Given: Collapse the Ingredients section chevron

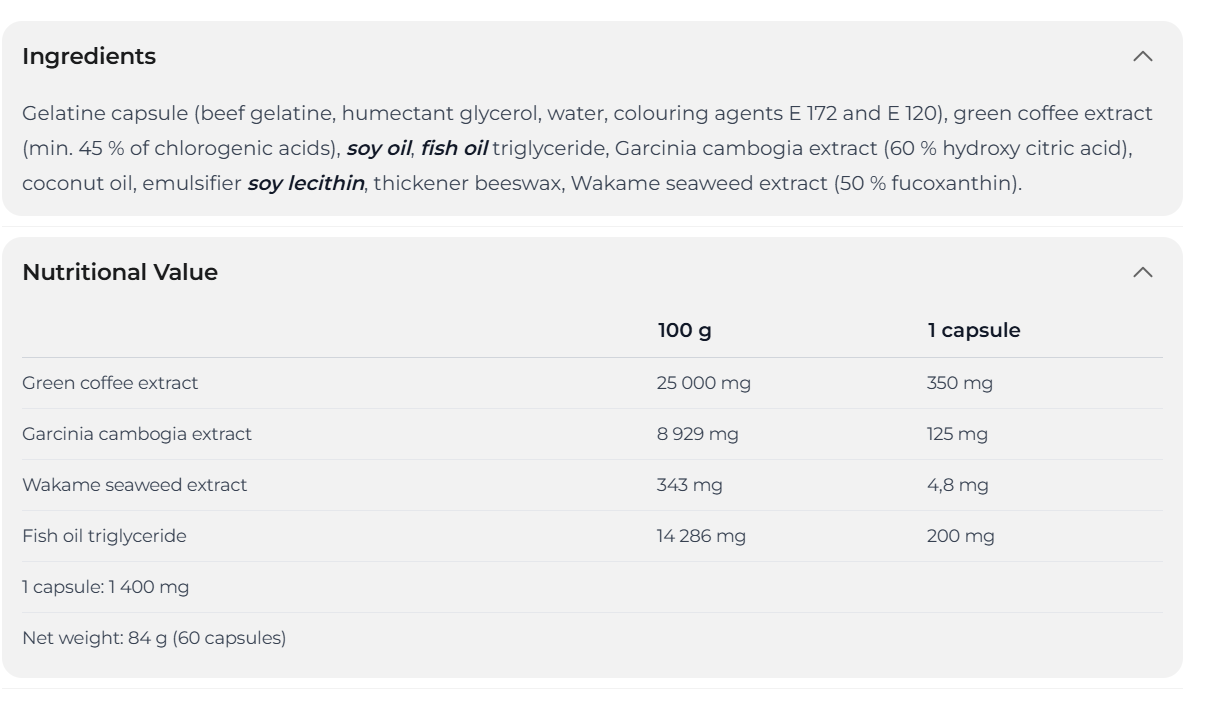Looking at the screenshot, I should coord(1142,57).
